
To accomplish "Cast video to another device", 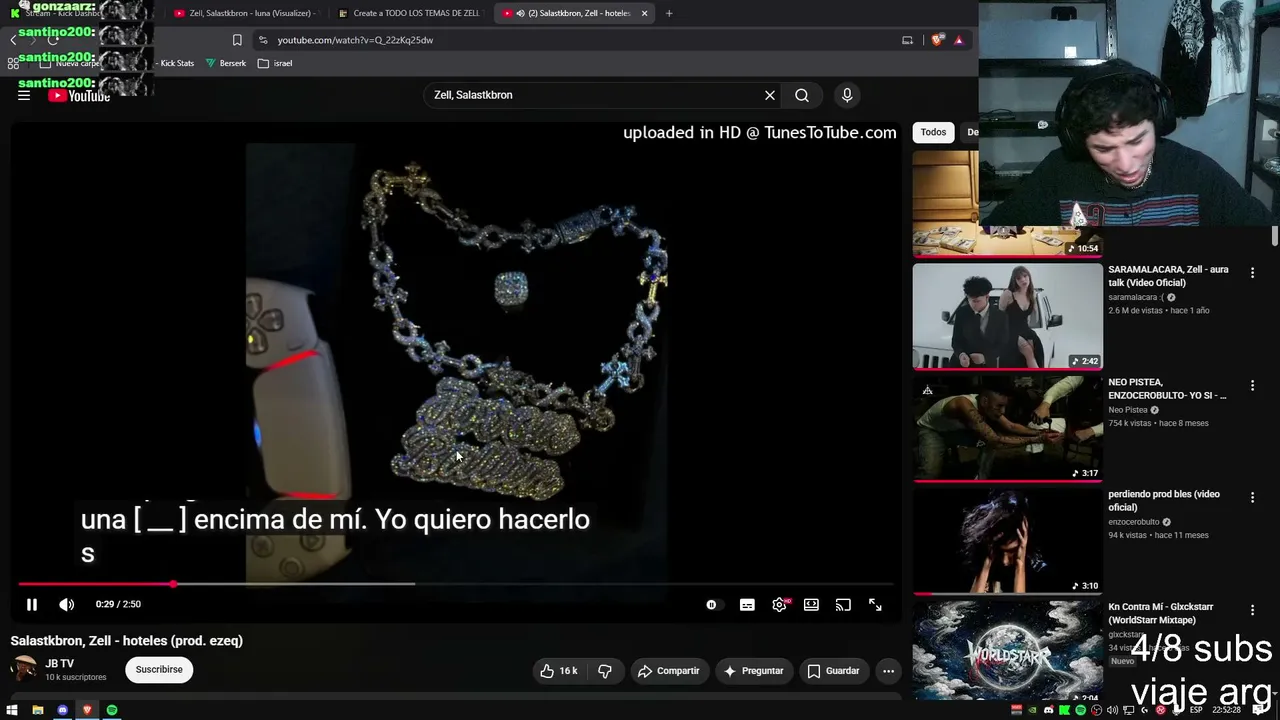I will 843,605.
